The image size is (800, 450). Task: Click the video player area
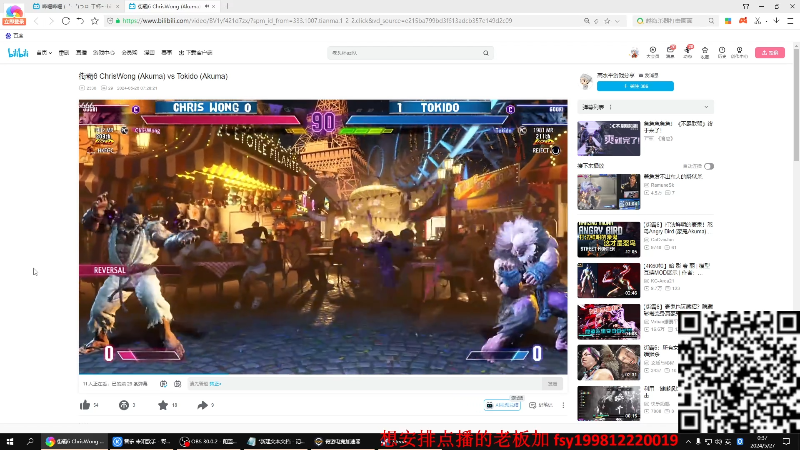coord(323,237)
